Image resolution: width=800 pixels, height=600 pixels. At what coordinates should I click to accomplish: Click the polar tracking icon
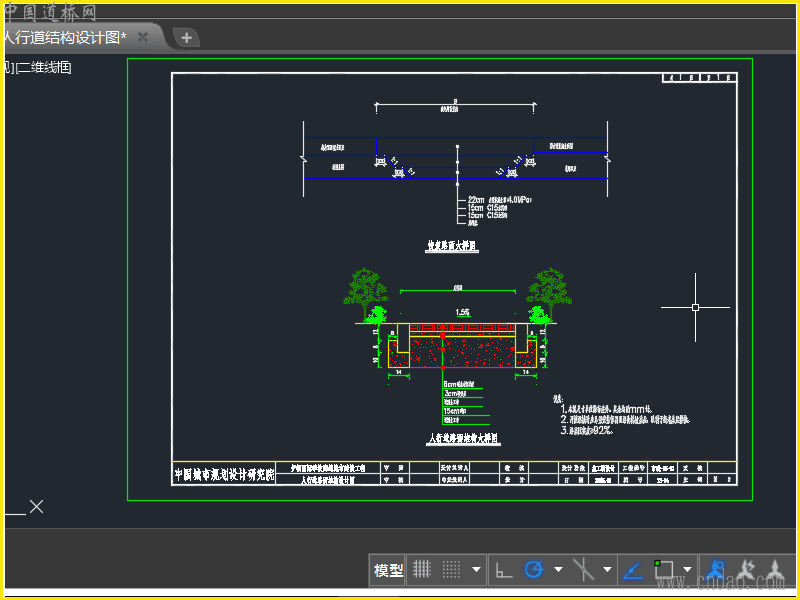coord(534,570)
